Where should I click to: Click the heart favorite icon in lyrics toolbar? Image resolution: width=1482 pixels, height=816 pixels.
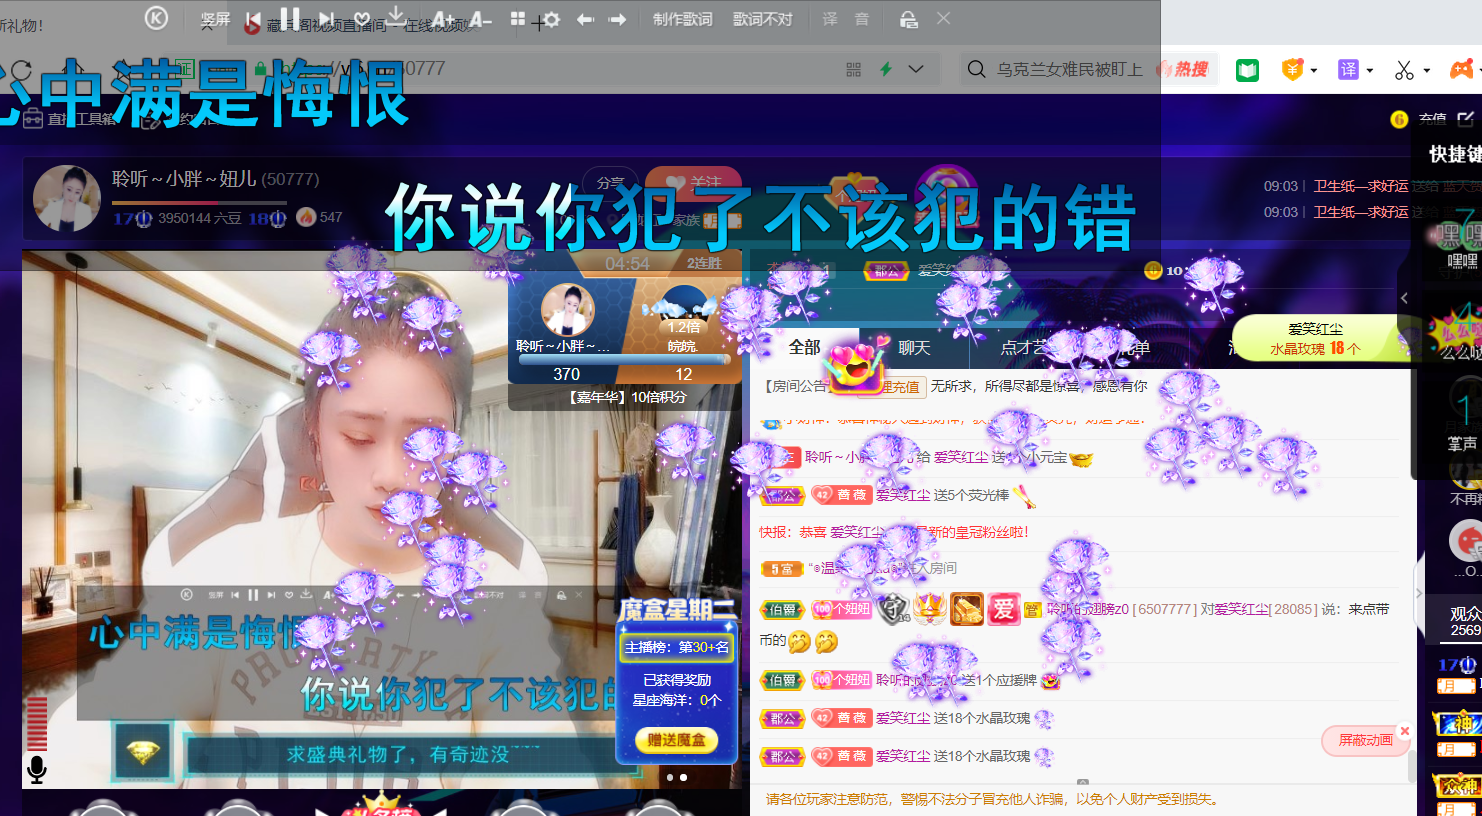362,19
